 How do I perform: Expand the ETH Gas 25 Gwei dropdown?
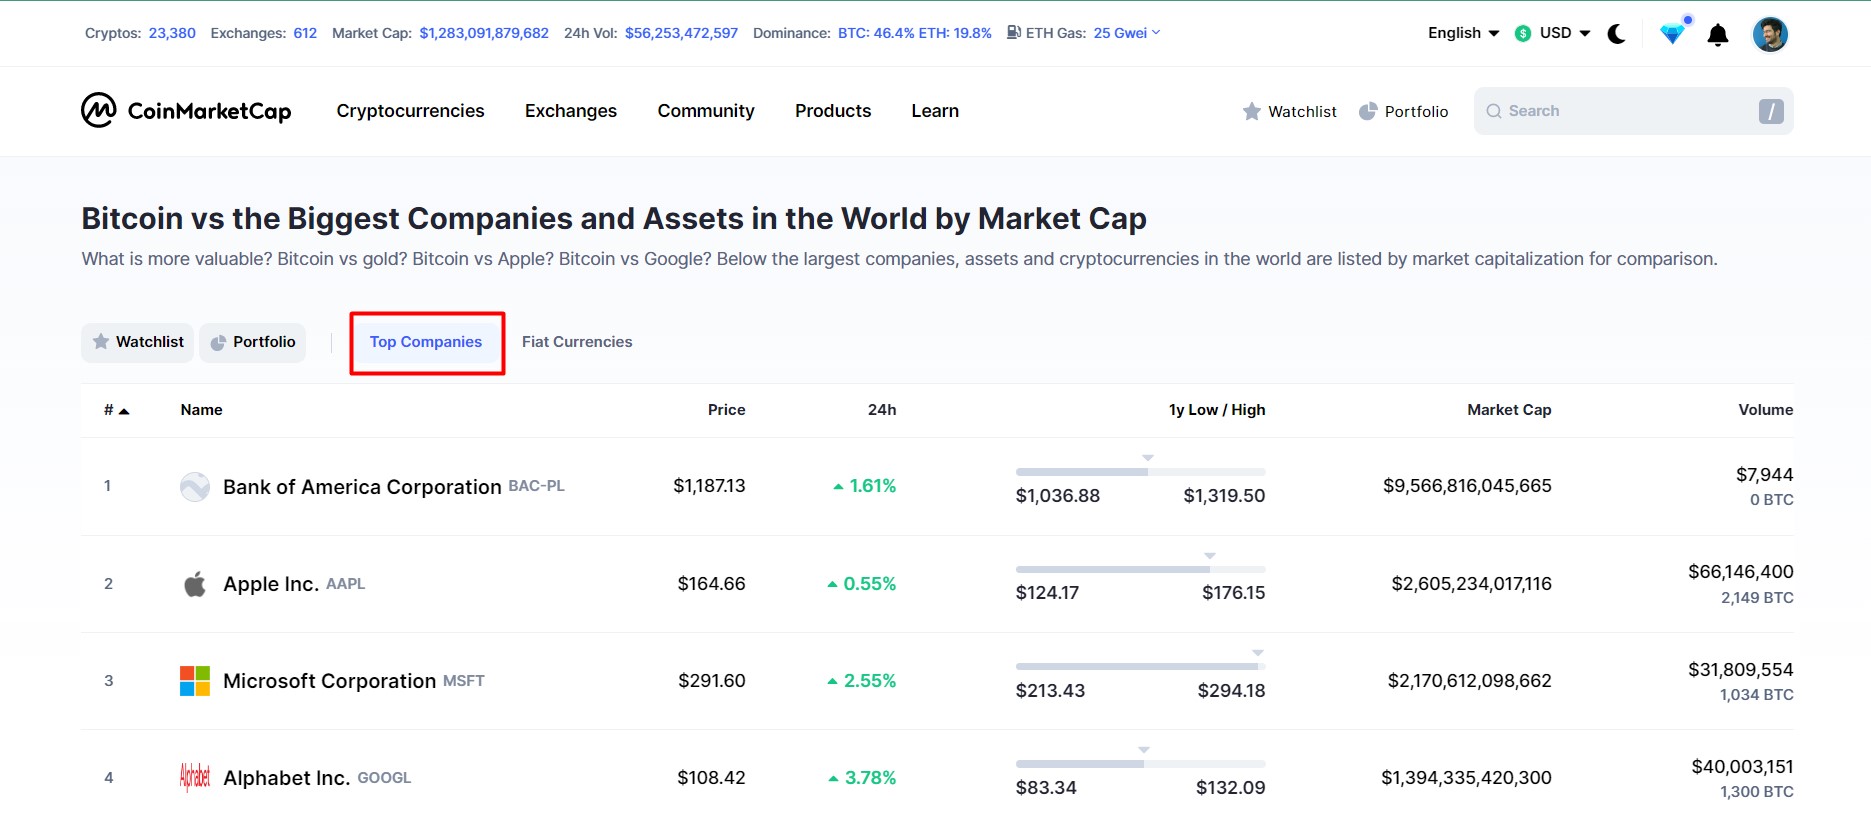[x=1127, y=33]
